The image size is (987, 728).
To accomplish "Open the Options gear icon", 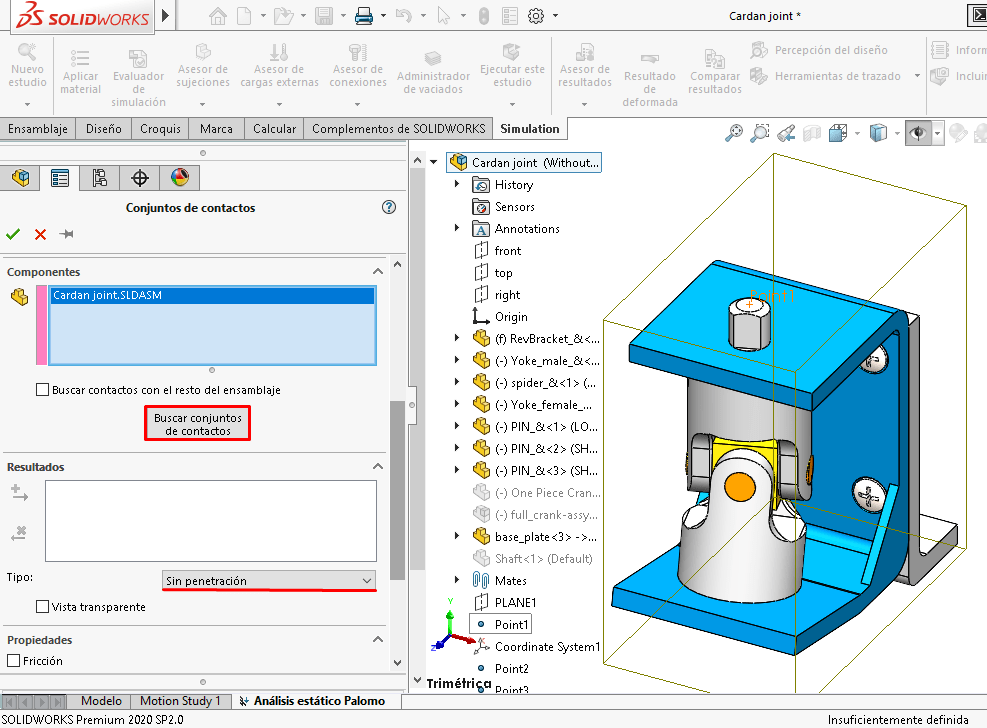I will tap(536, 16).
